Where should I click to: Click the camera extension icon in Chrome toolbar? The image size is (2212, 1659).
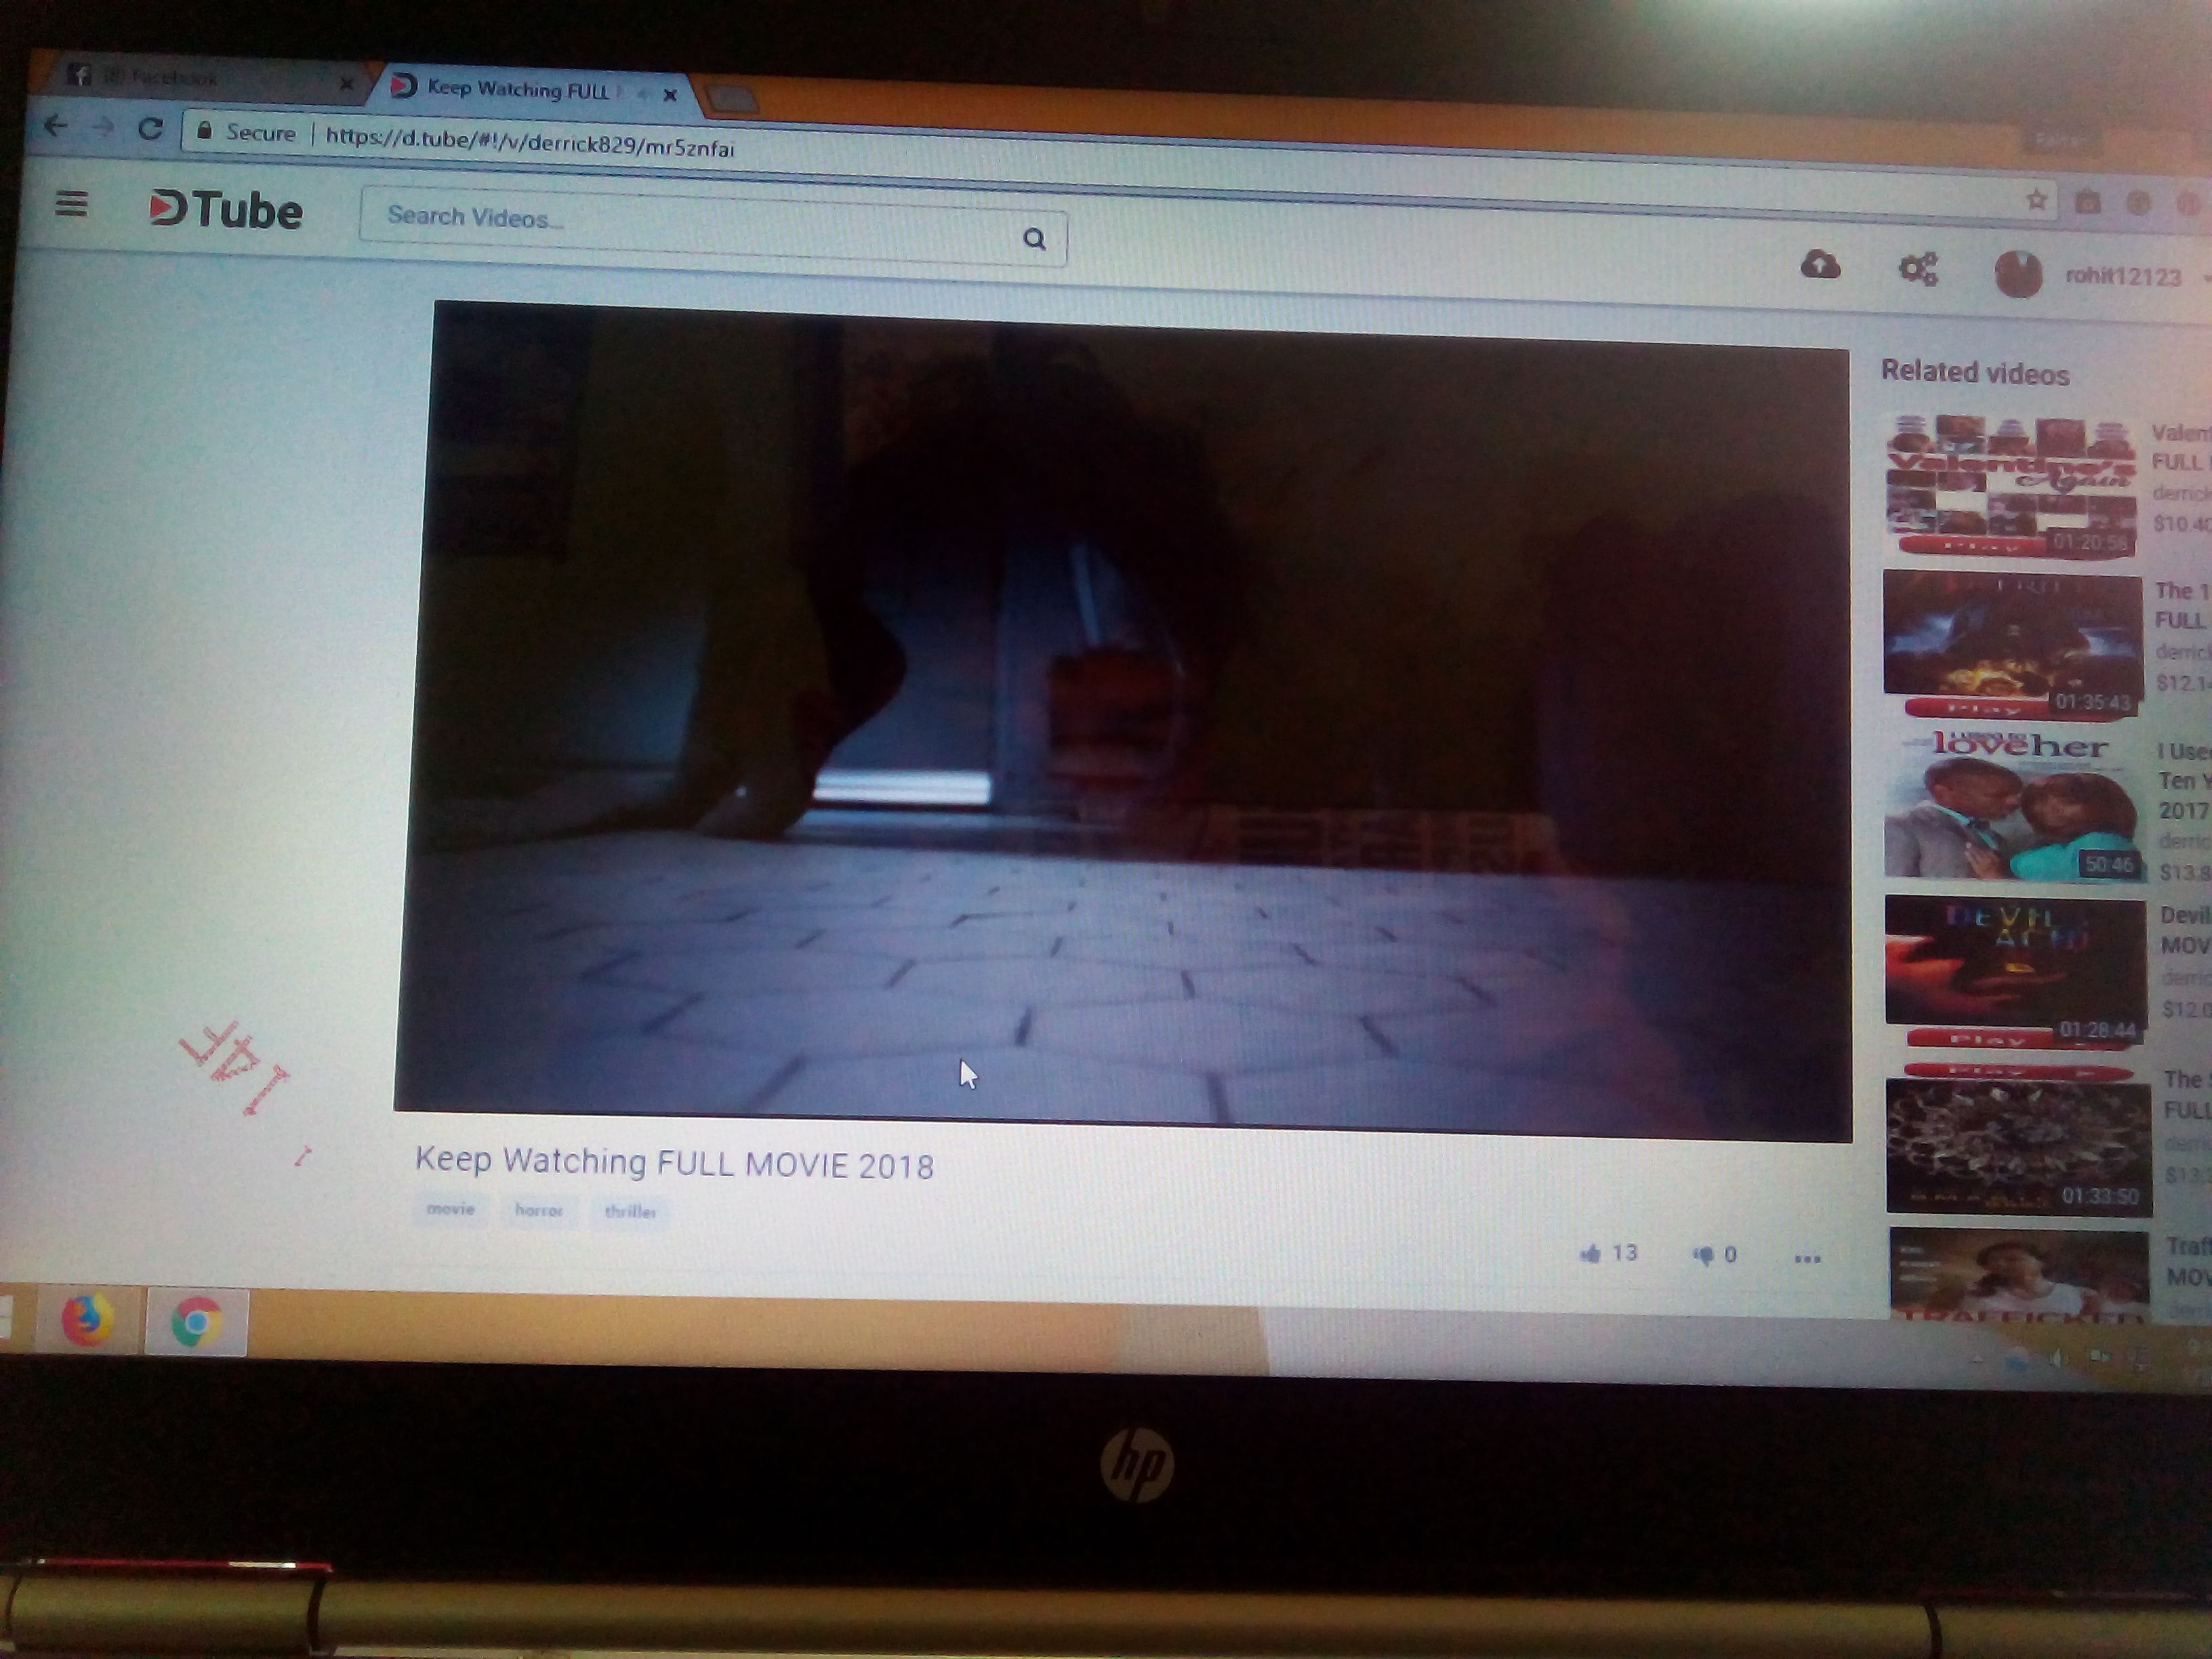(2087, 203)
